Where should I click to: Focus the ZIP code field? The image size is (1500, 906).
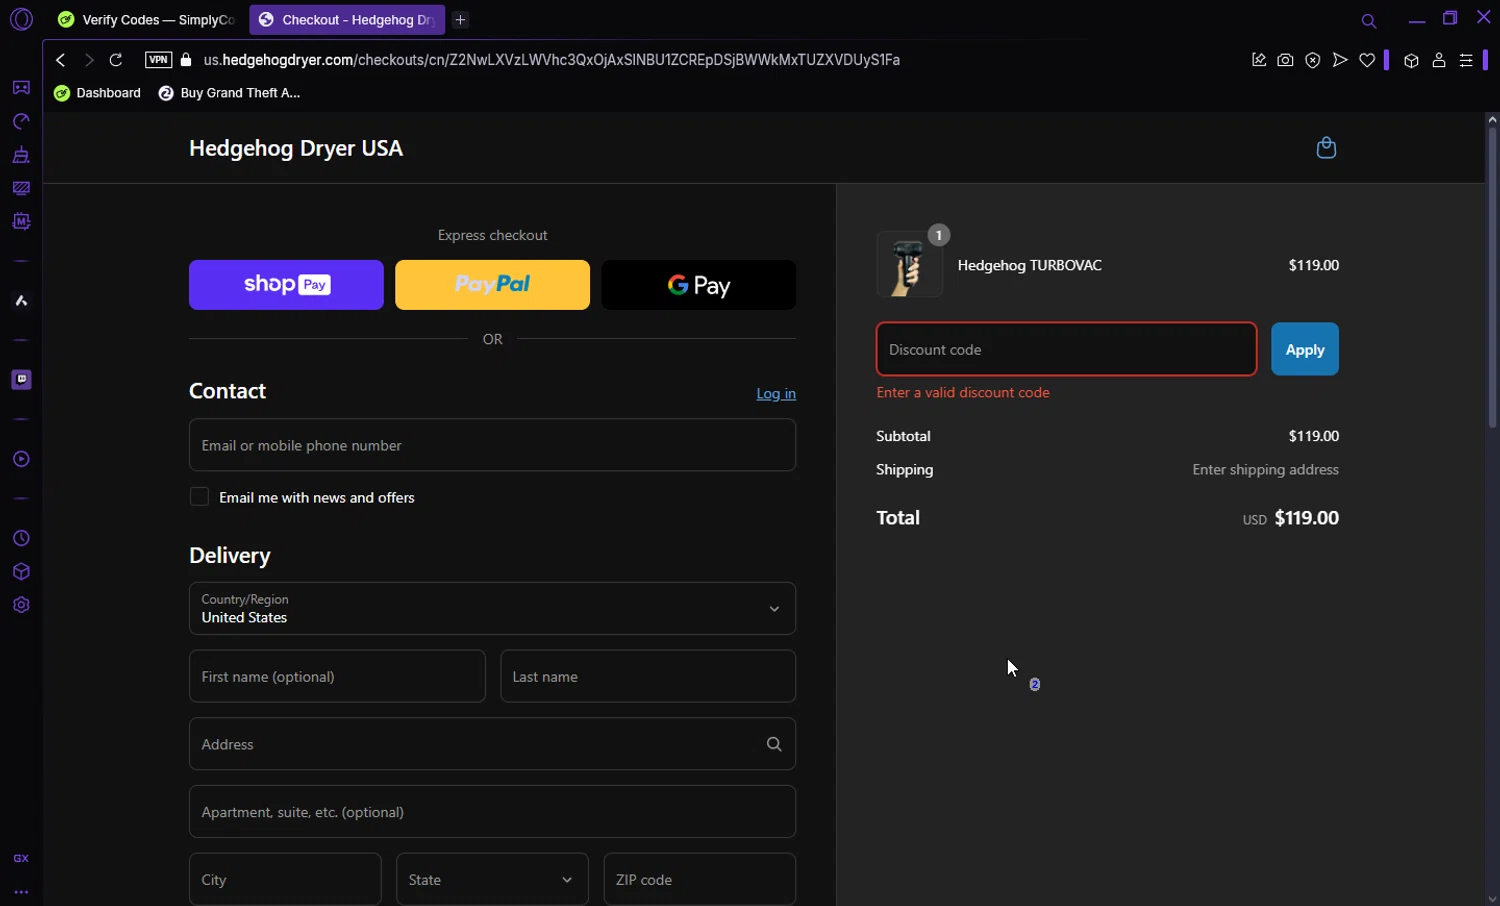coord(700,880)
